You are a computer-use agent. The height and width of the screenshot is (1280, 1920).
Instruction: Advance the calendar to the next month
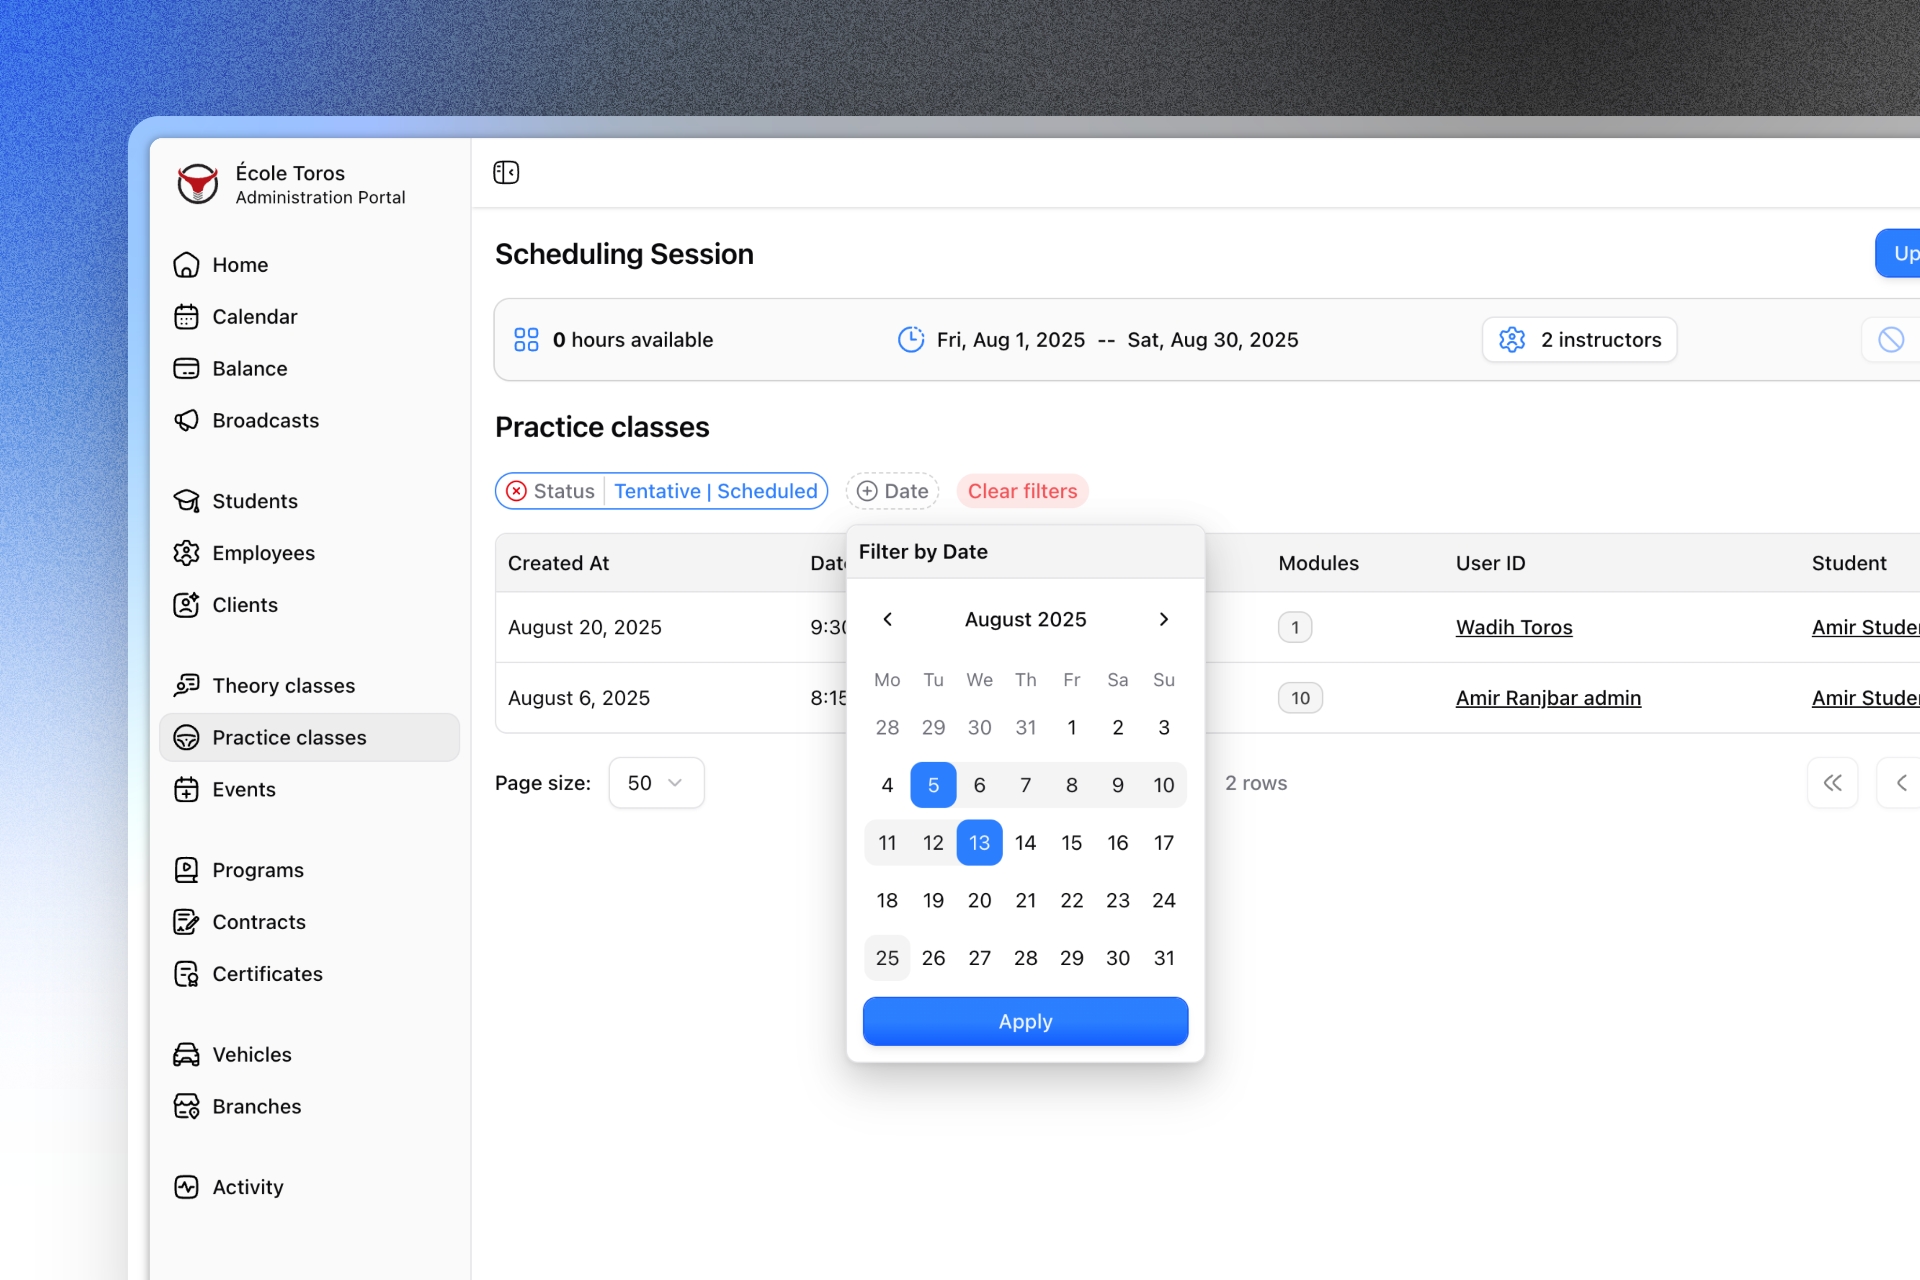tap(1163, 619)
